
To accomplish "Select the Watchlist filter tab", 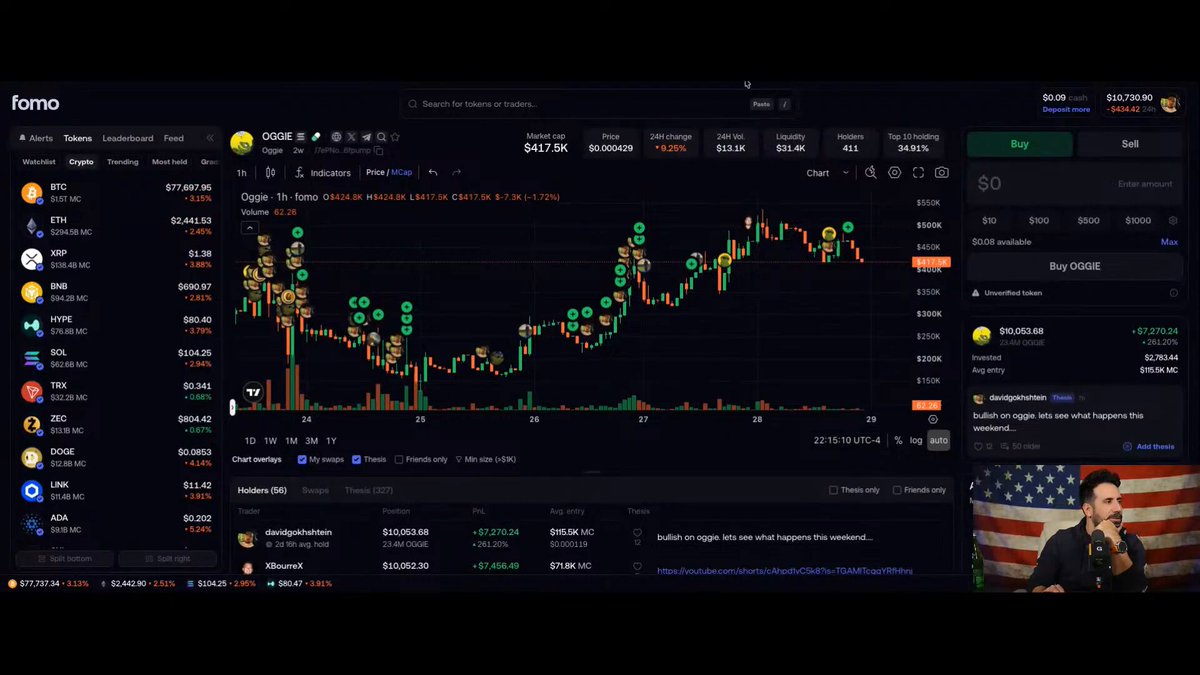I will click(39, 161).
